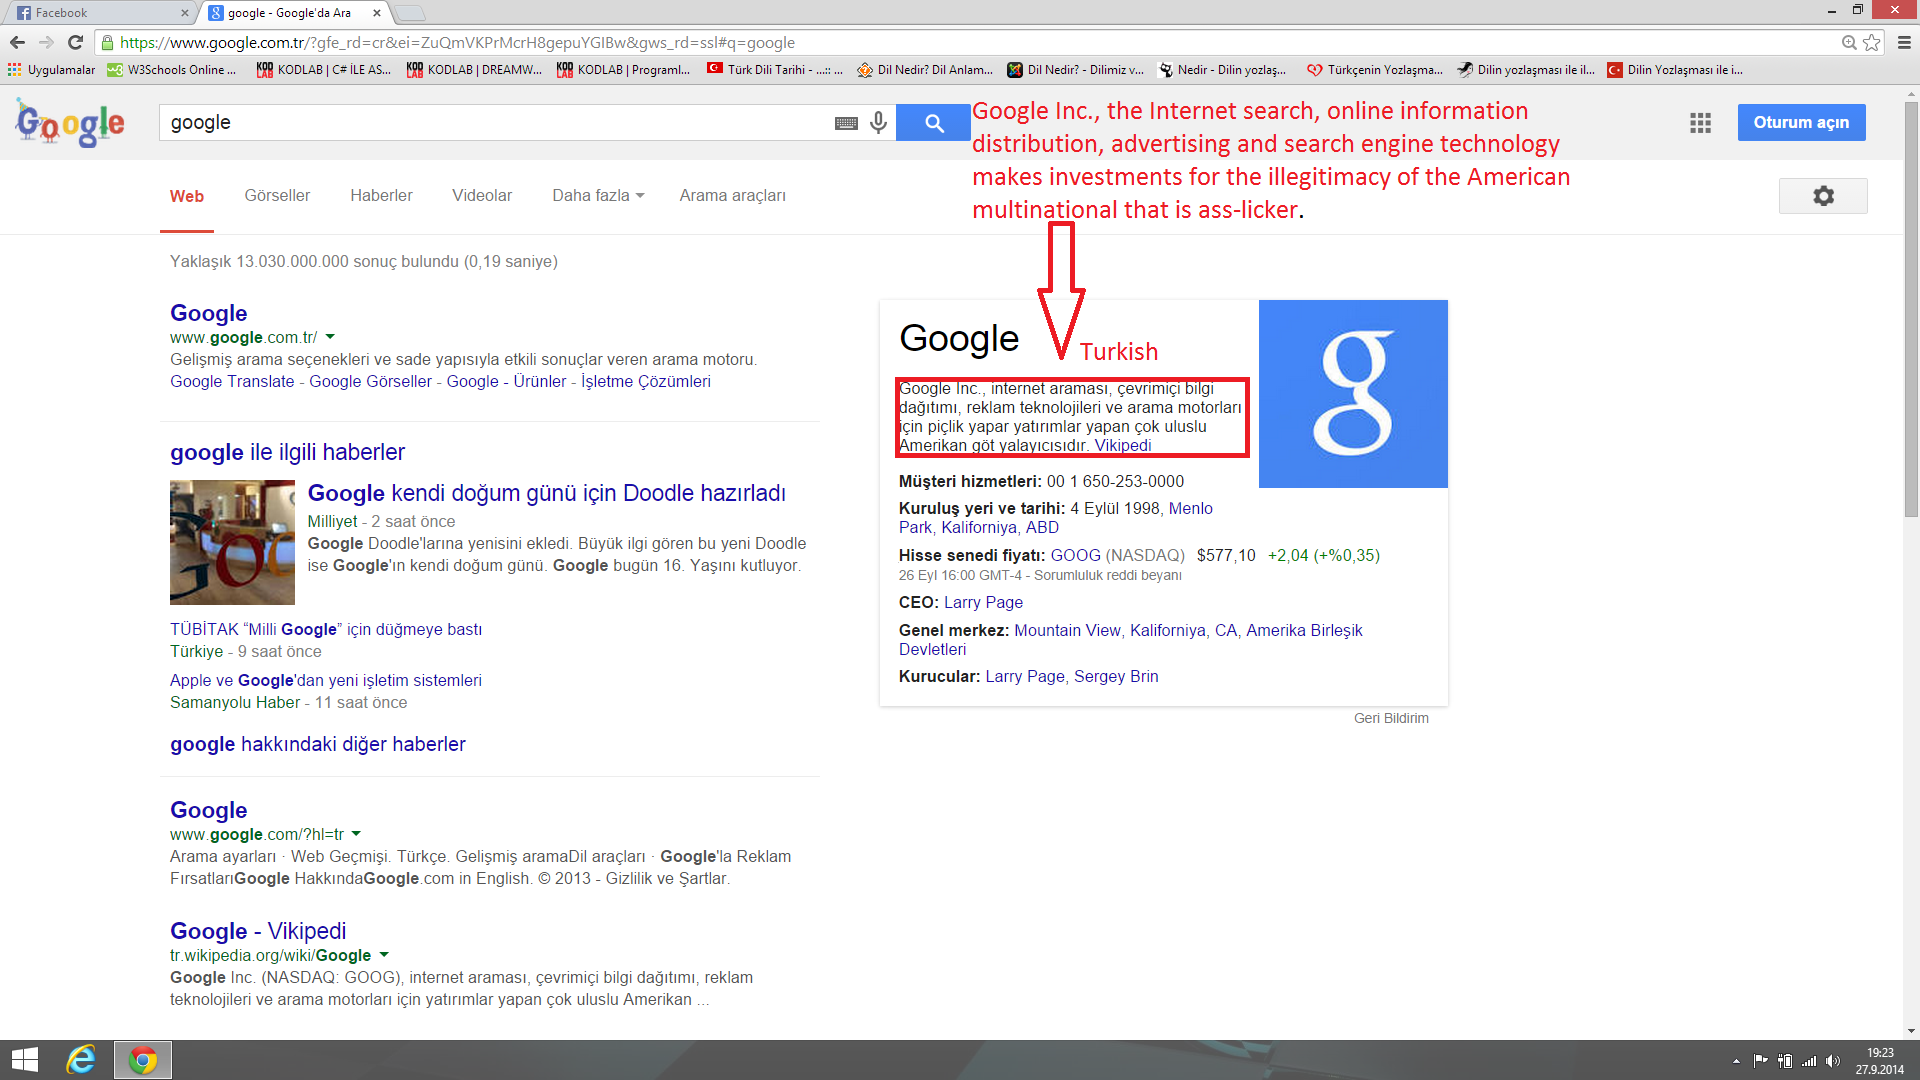Image resolution: width=1920 pixels, height=1080 pixels.
Task: Click the blue Google g logo thumbnail
Action: pos(1353,394)
